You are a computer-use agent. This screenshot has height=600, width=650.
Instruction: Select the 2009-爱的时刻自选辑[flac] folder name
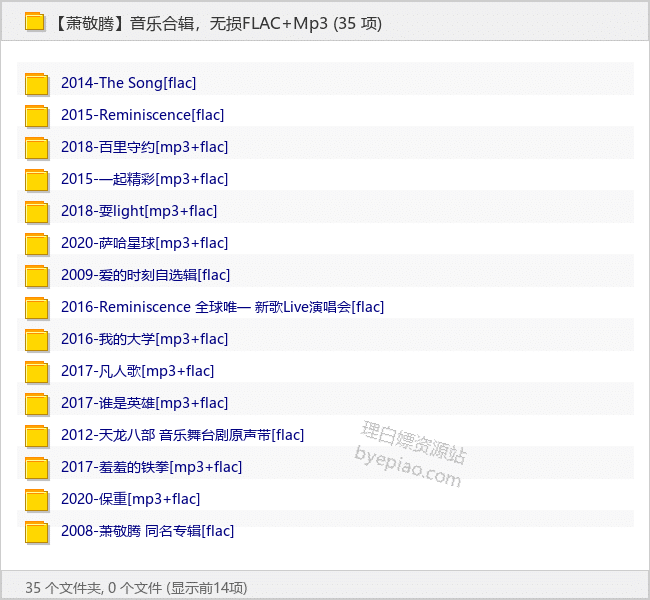coord(146,275)
